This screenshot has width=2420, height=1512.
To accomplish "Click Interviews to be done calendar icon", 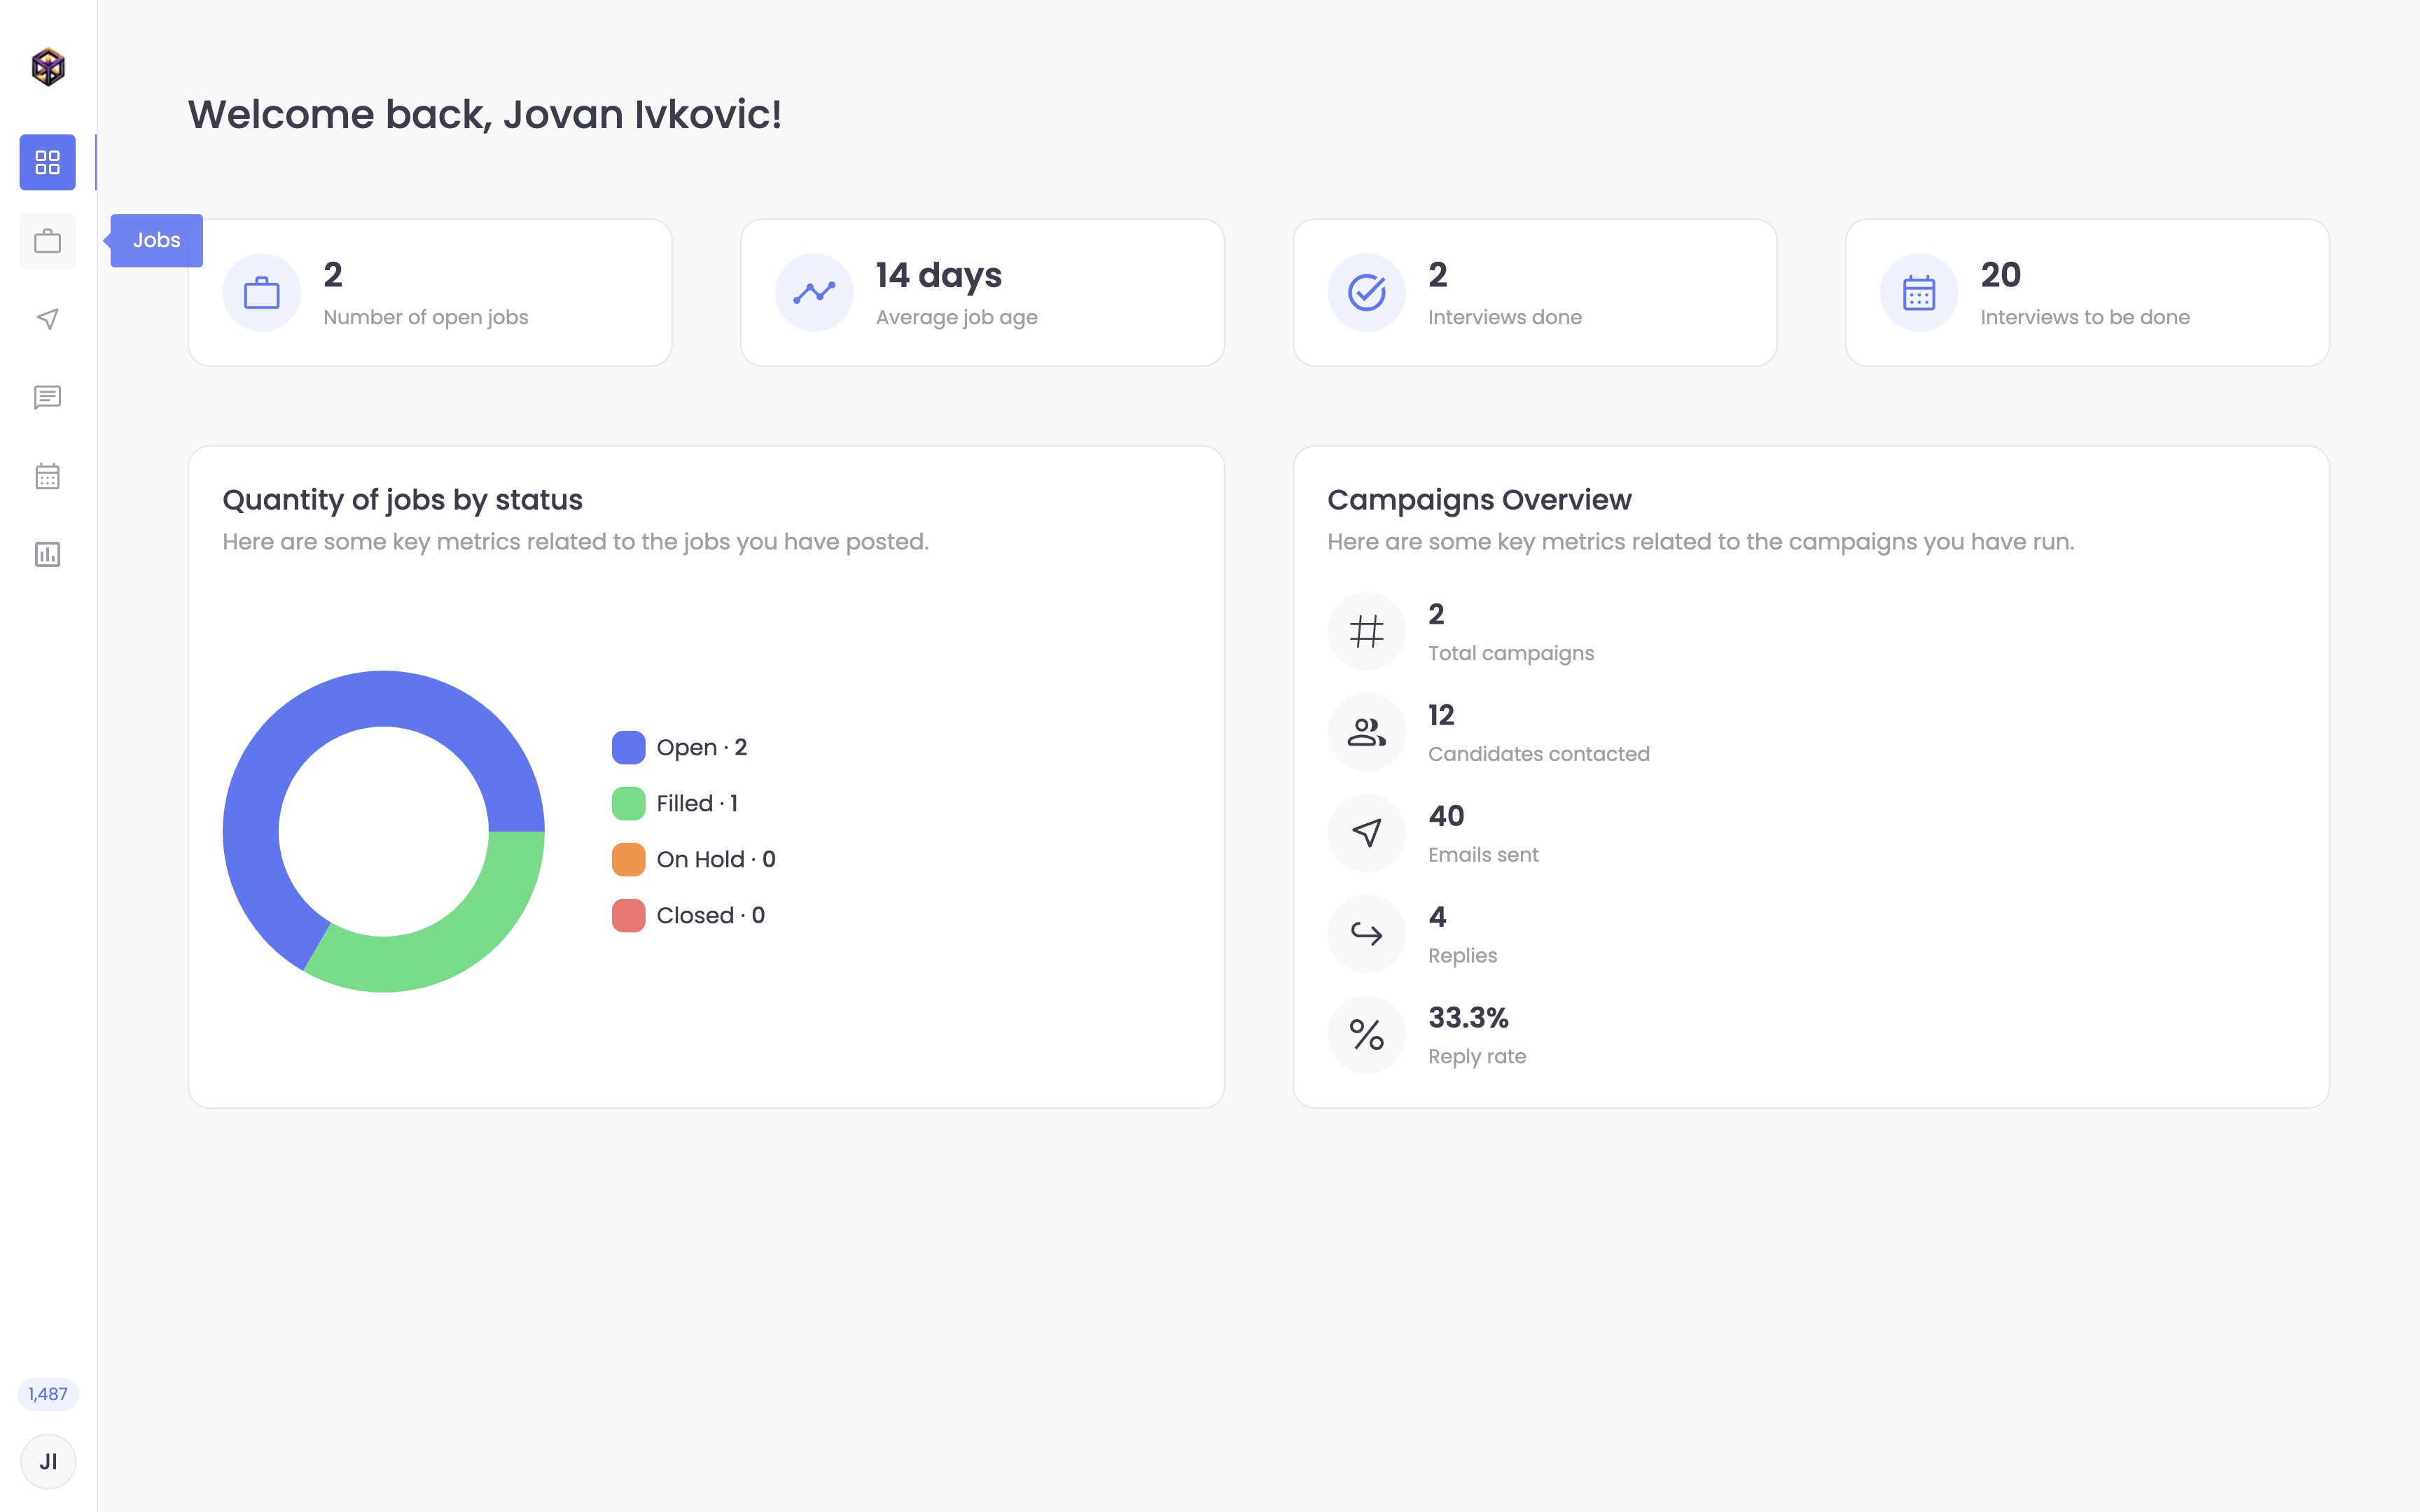I will (1918, 293).
